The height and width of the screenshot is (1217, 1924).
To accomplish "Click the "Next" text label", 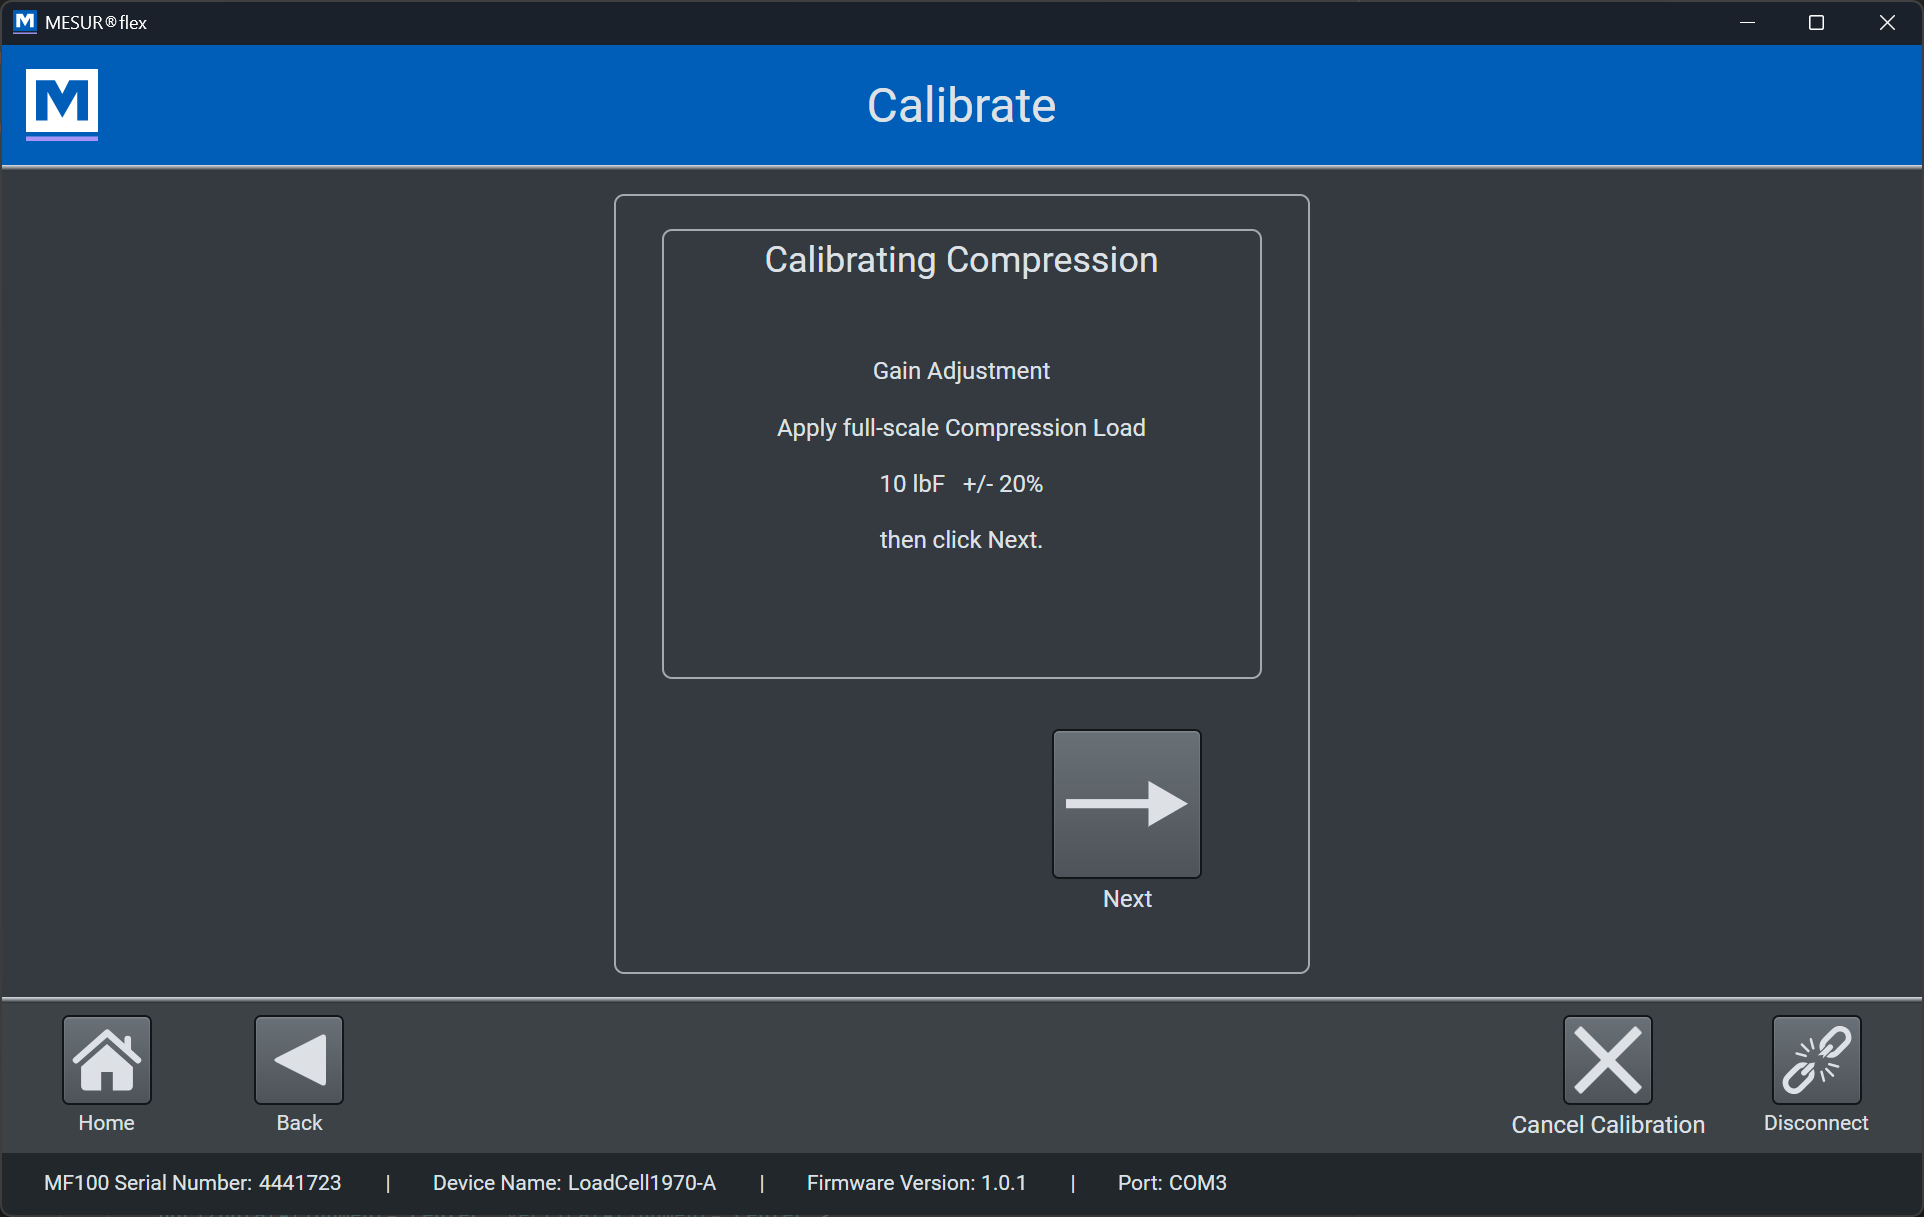I will coord(1127,899).
